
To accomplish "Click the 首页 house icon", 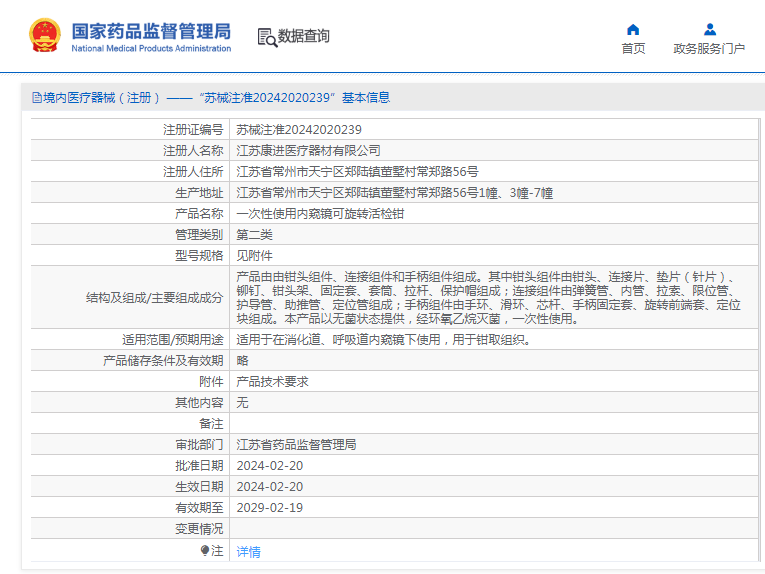I will [x=633, y=29].
